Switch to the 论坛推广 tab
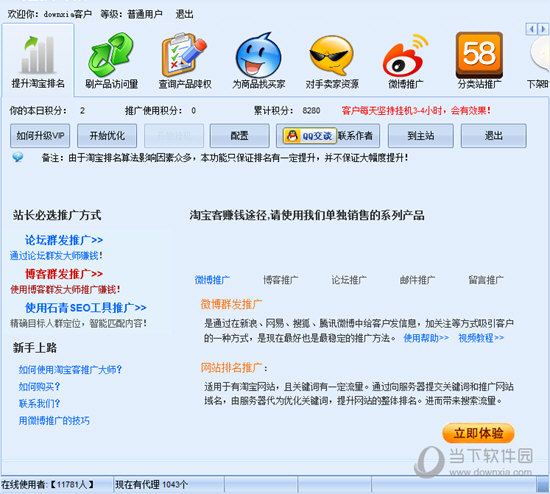Screen dimensions: 550x494 coord(349,280)
